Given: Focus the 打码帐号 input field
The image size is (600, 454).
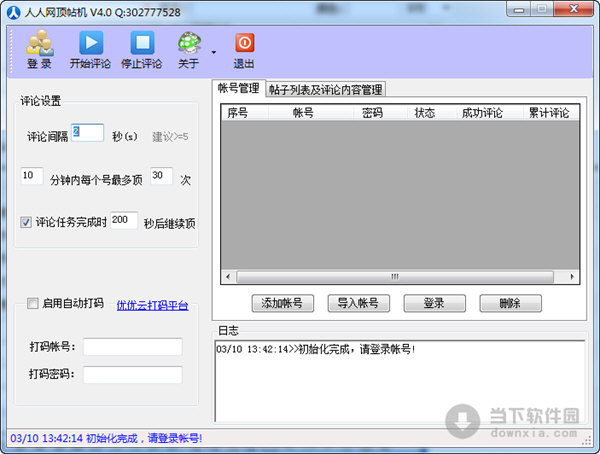Looking at the screenshot, I should coord(132,347).
